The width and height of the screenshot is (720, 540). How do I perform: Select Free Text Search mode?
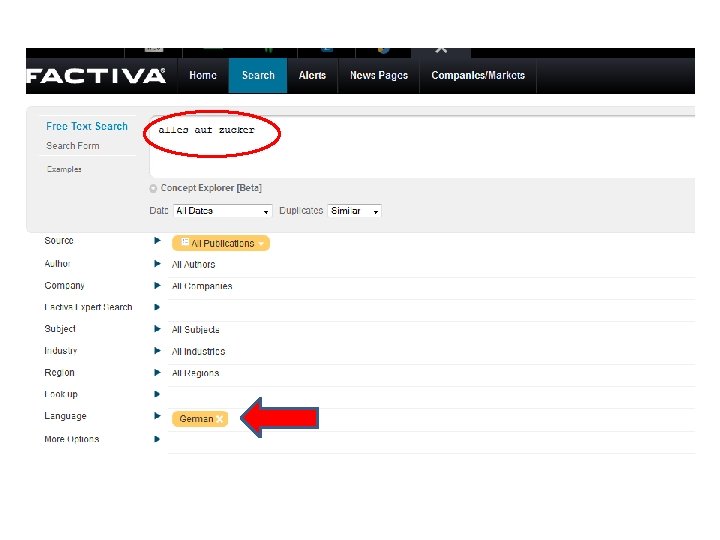87,126
